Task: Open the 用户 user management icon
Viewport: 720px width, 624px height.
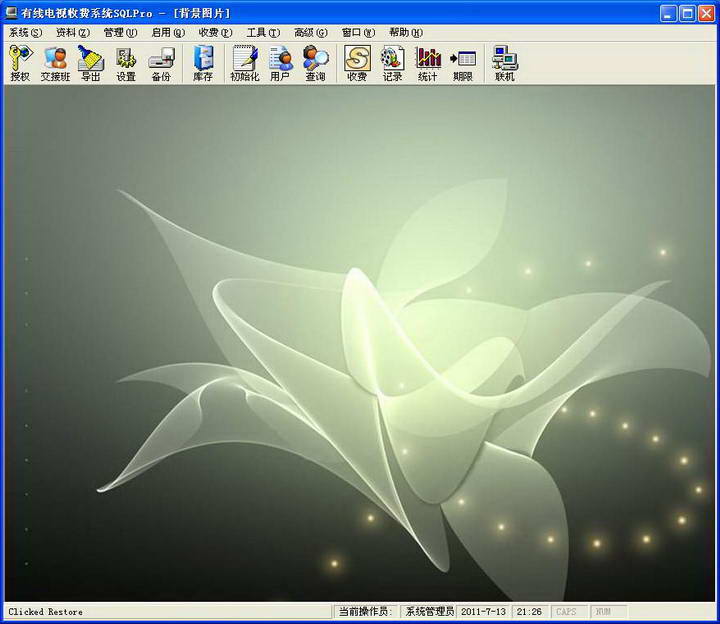Action: 280,63
